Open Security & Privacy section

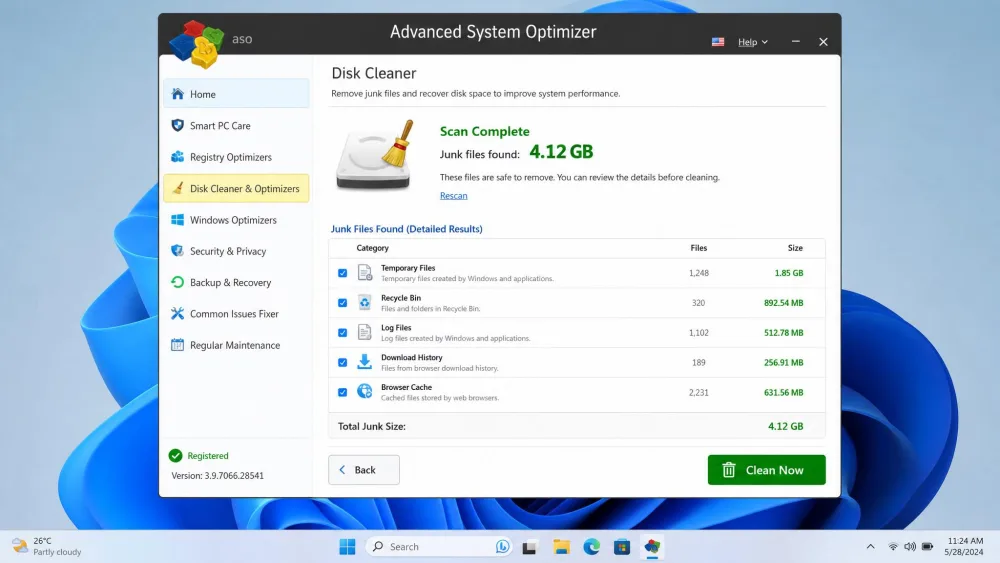click(236, 251)
